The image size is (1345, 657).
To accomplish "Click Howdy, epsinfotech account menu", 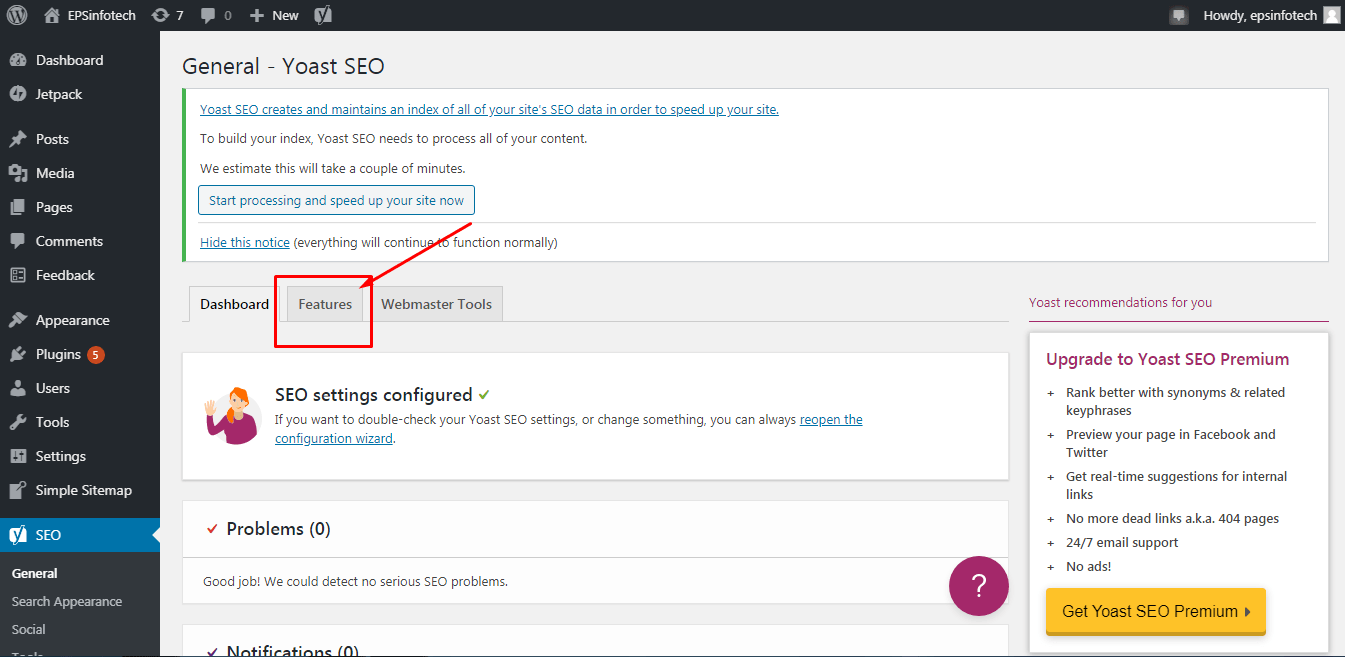I will (x=1271, y=15).
